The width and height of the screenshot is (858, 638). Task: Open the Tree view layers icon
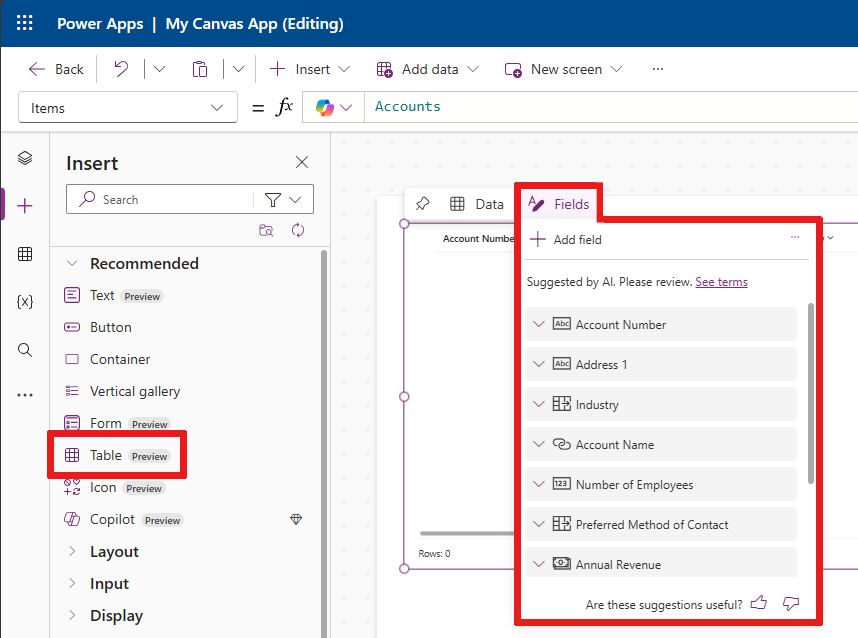coord(24,157)
